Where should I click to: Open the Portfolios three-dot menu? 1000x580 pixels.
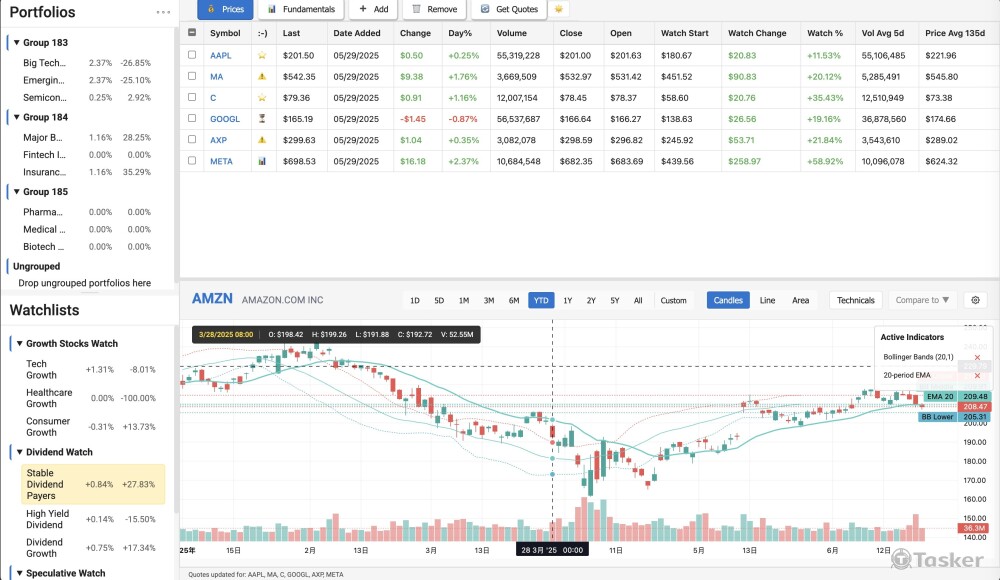click(x=163, y=12)
